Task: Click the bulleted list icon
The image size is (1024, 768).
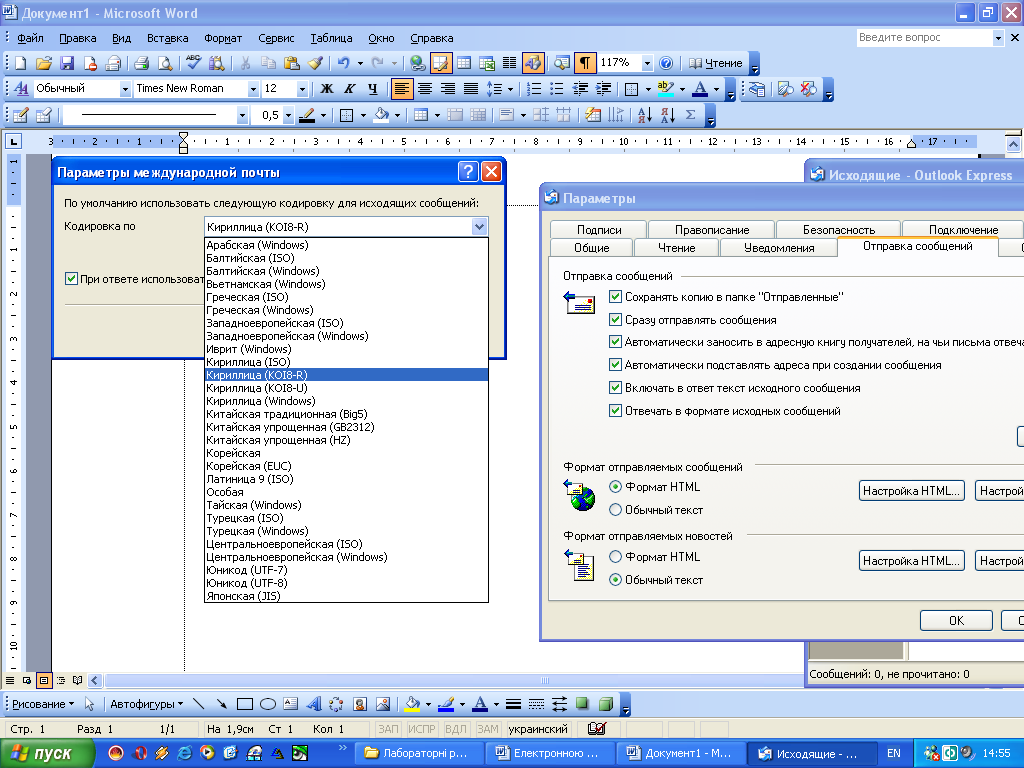Action: pyautogui.click(x=556, y=89)
